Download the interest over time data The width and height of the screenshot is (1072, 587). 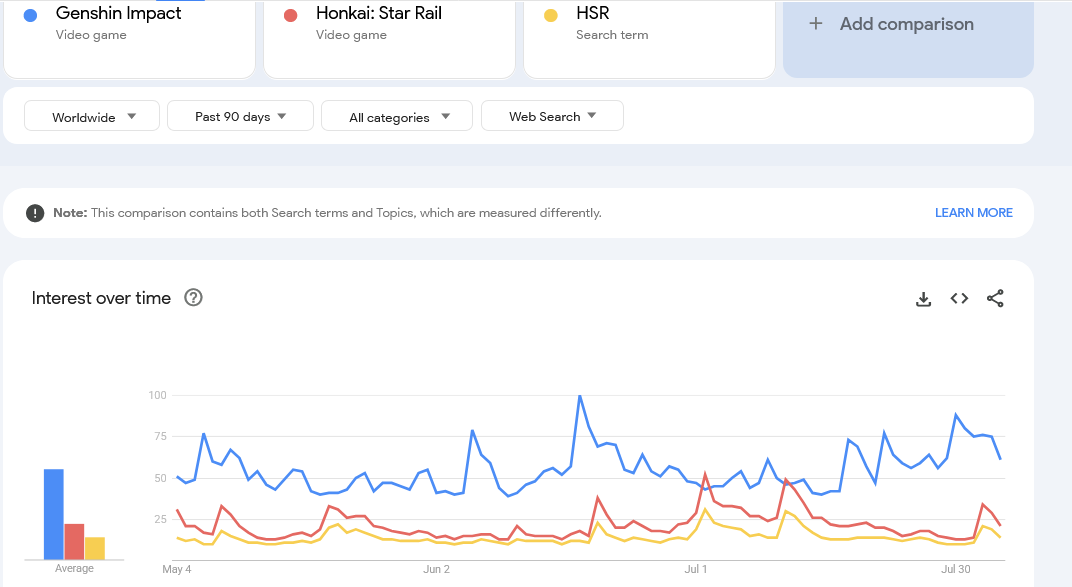pyautogui.click(x=923, y=299)
